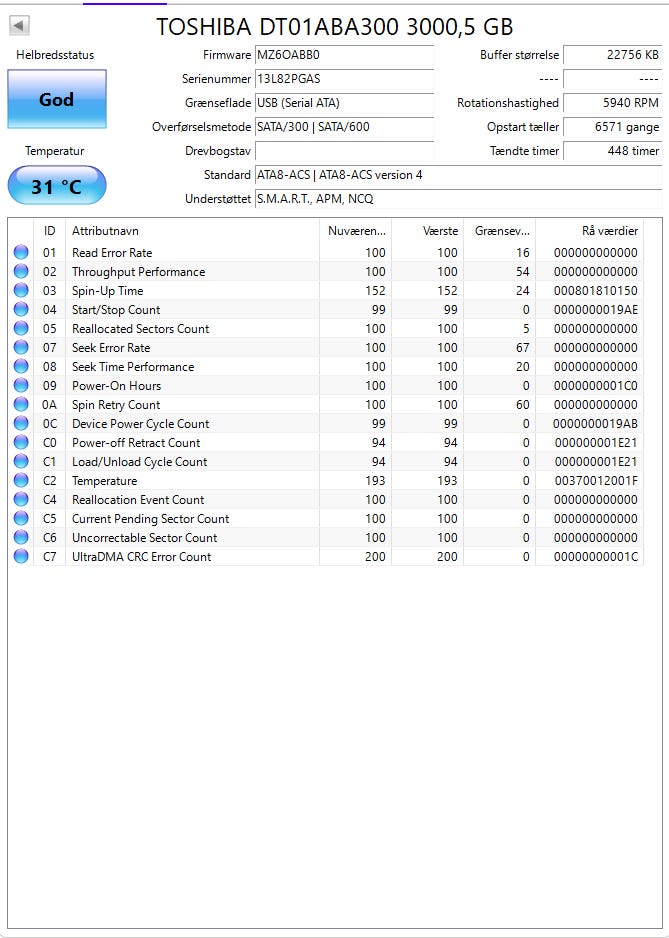Image resolution: width=669 pixels, height=938 pixels.
Task: Click status orb for Temperature attribute
Action: [x=21, y=480]
